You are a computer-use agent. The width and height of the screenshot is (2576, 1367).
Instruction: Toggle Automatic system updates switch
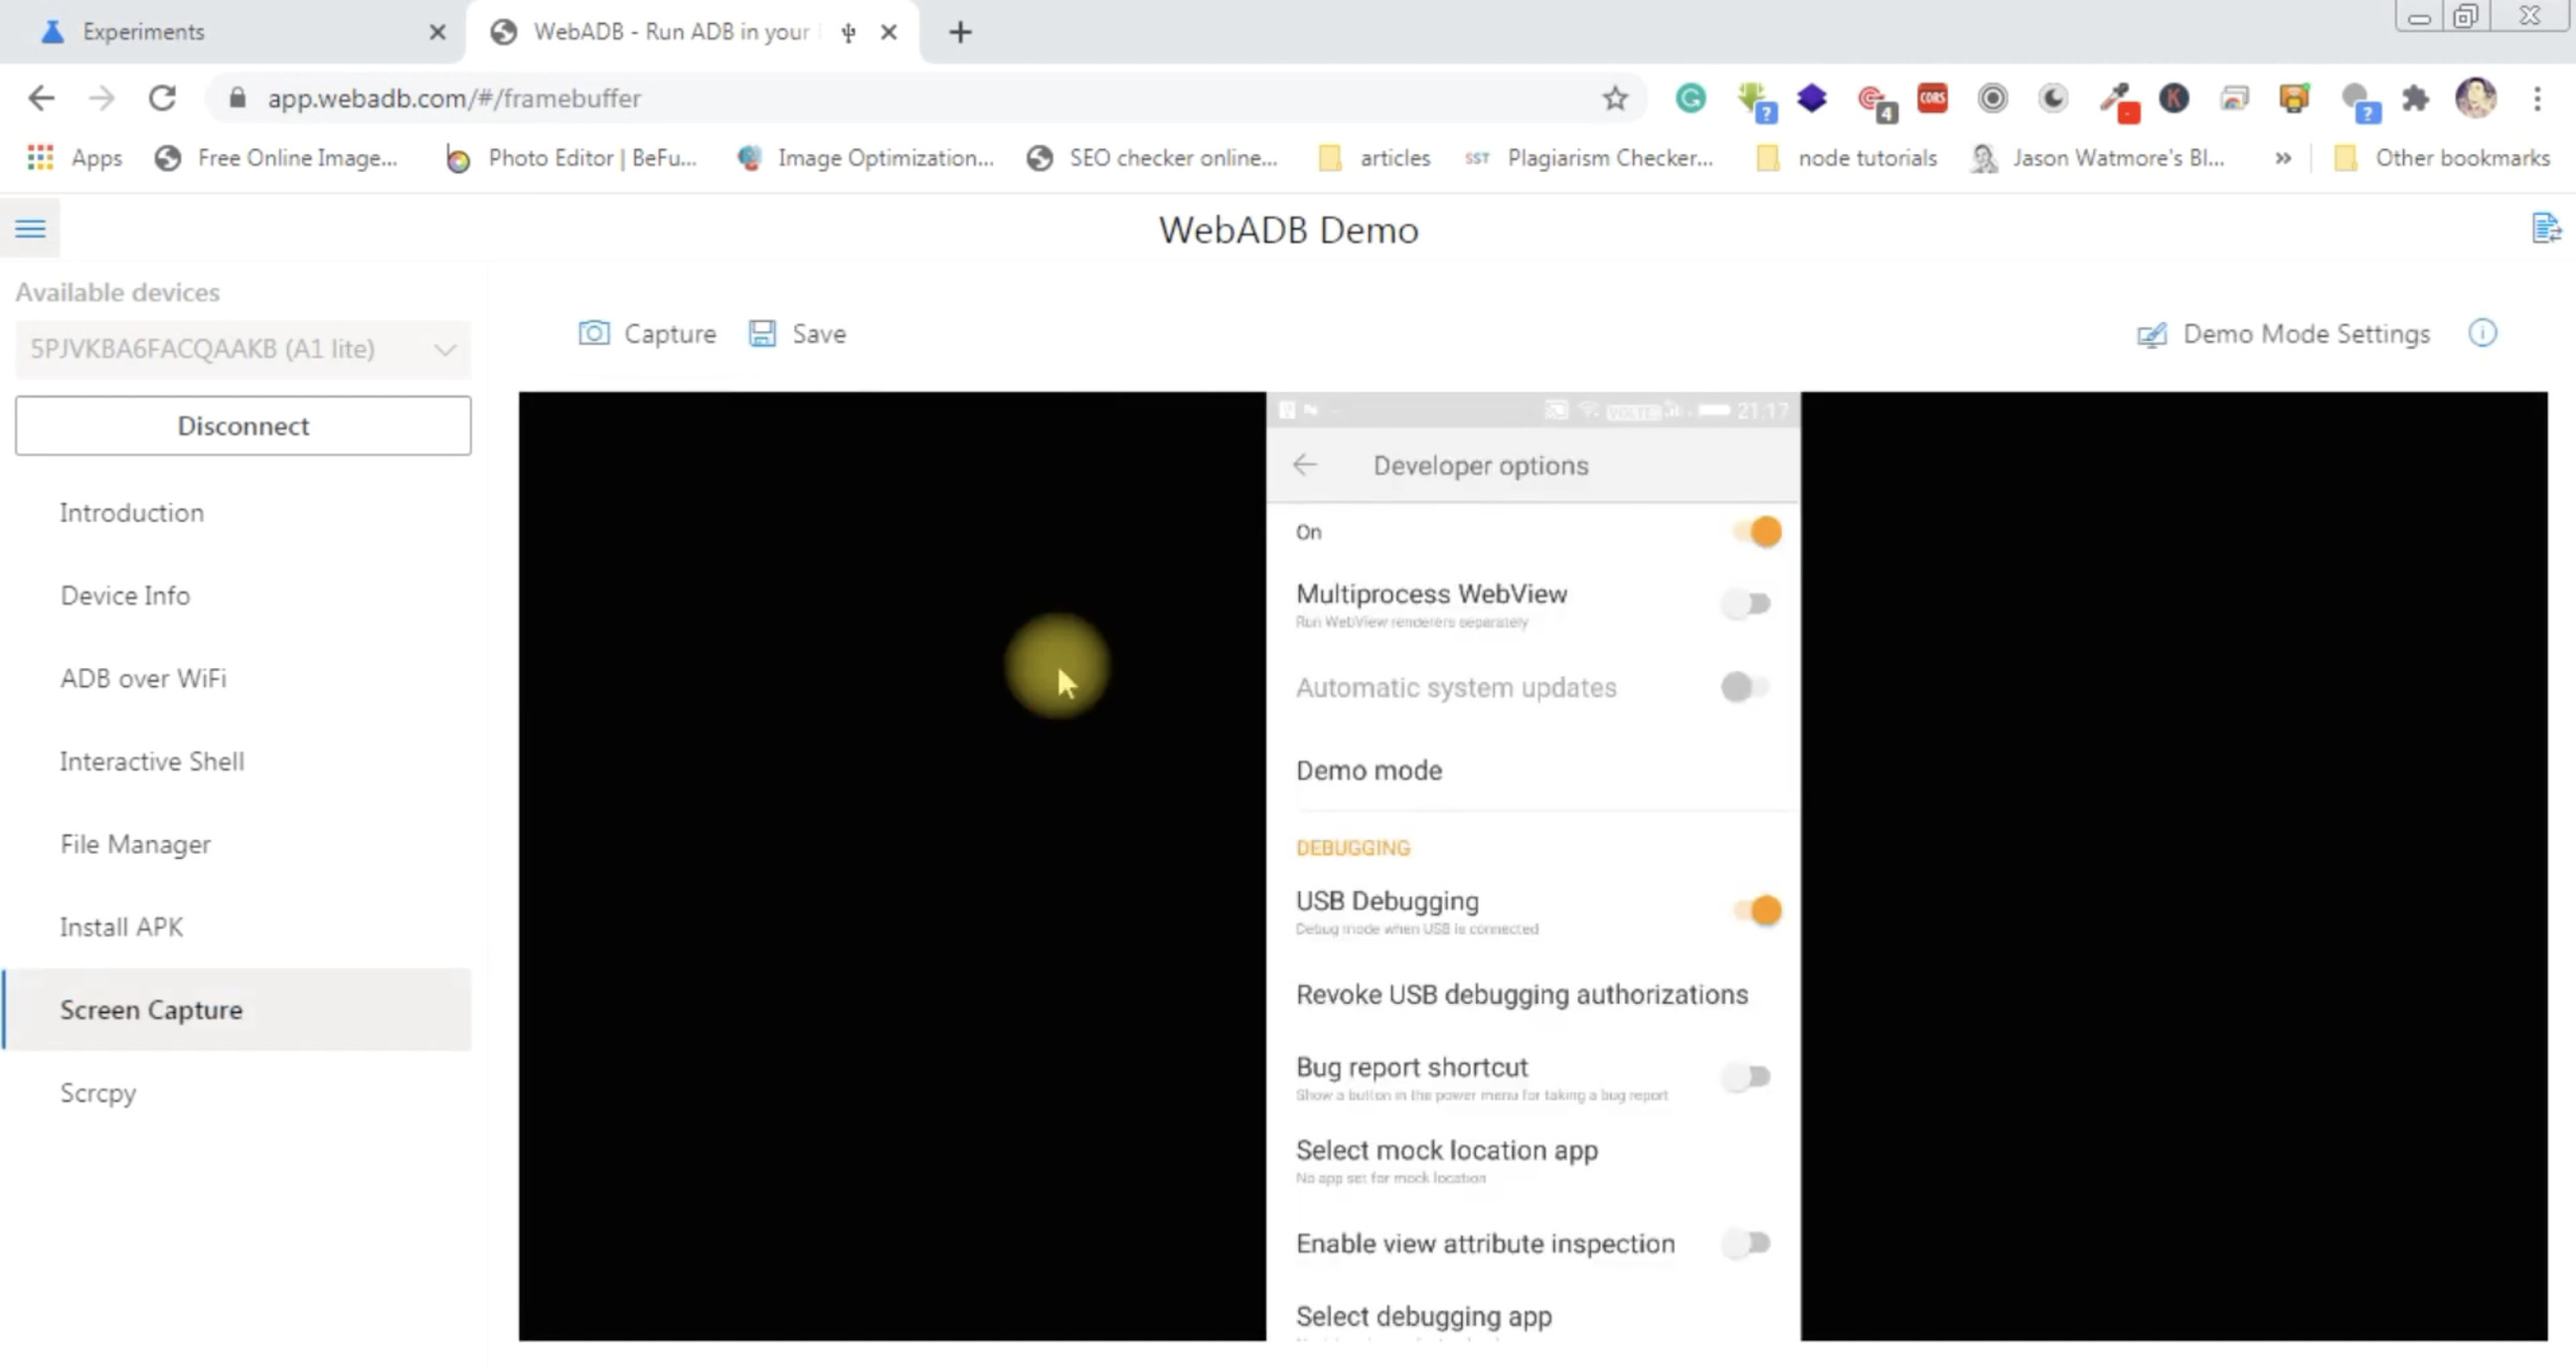click(x=1746, y=688)
